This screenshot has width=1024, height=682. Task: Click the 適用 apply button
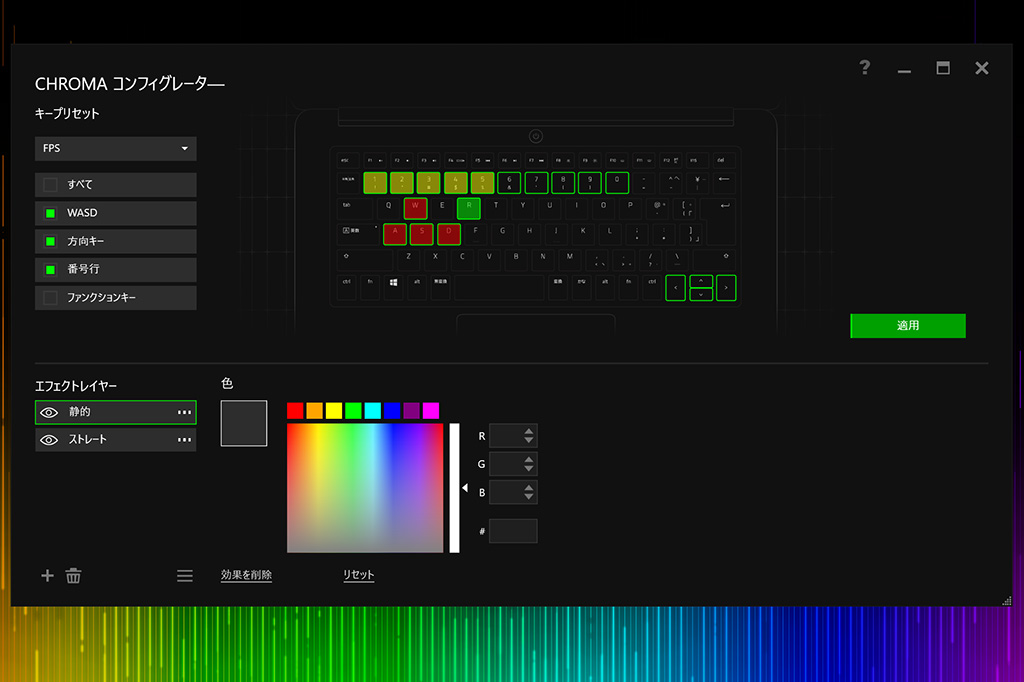click(908, 325)
